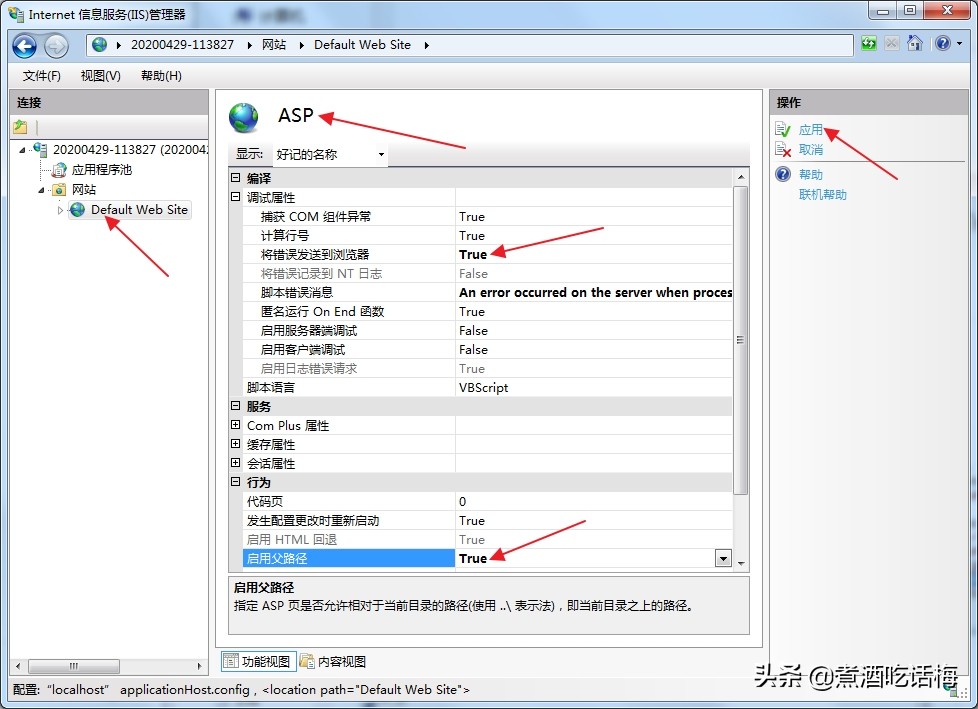Collapse the 行为 category
This screenshot has width=978, height=709.
click(235, 482)
